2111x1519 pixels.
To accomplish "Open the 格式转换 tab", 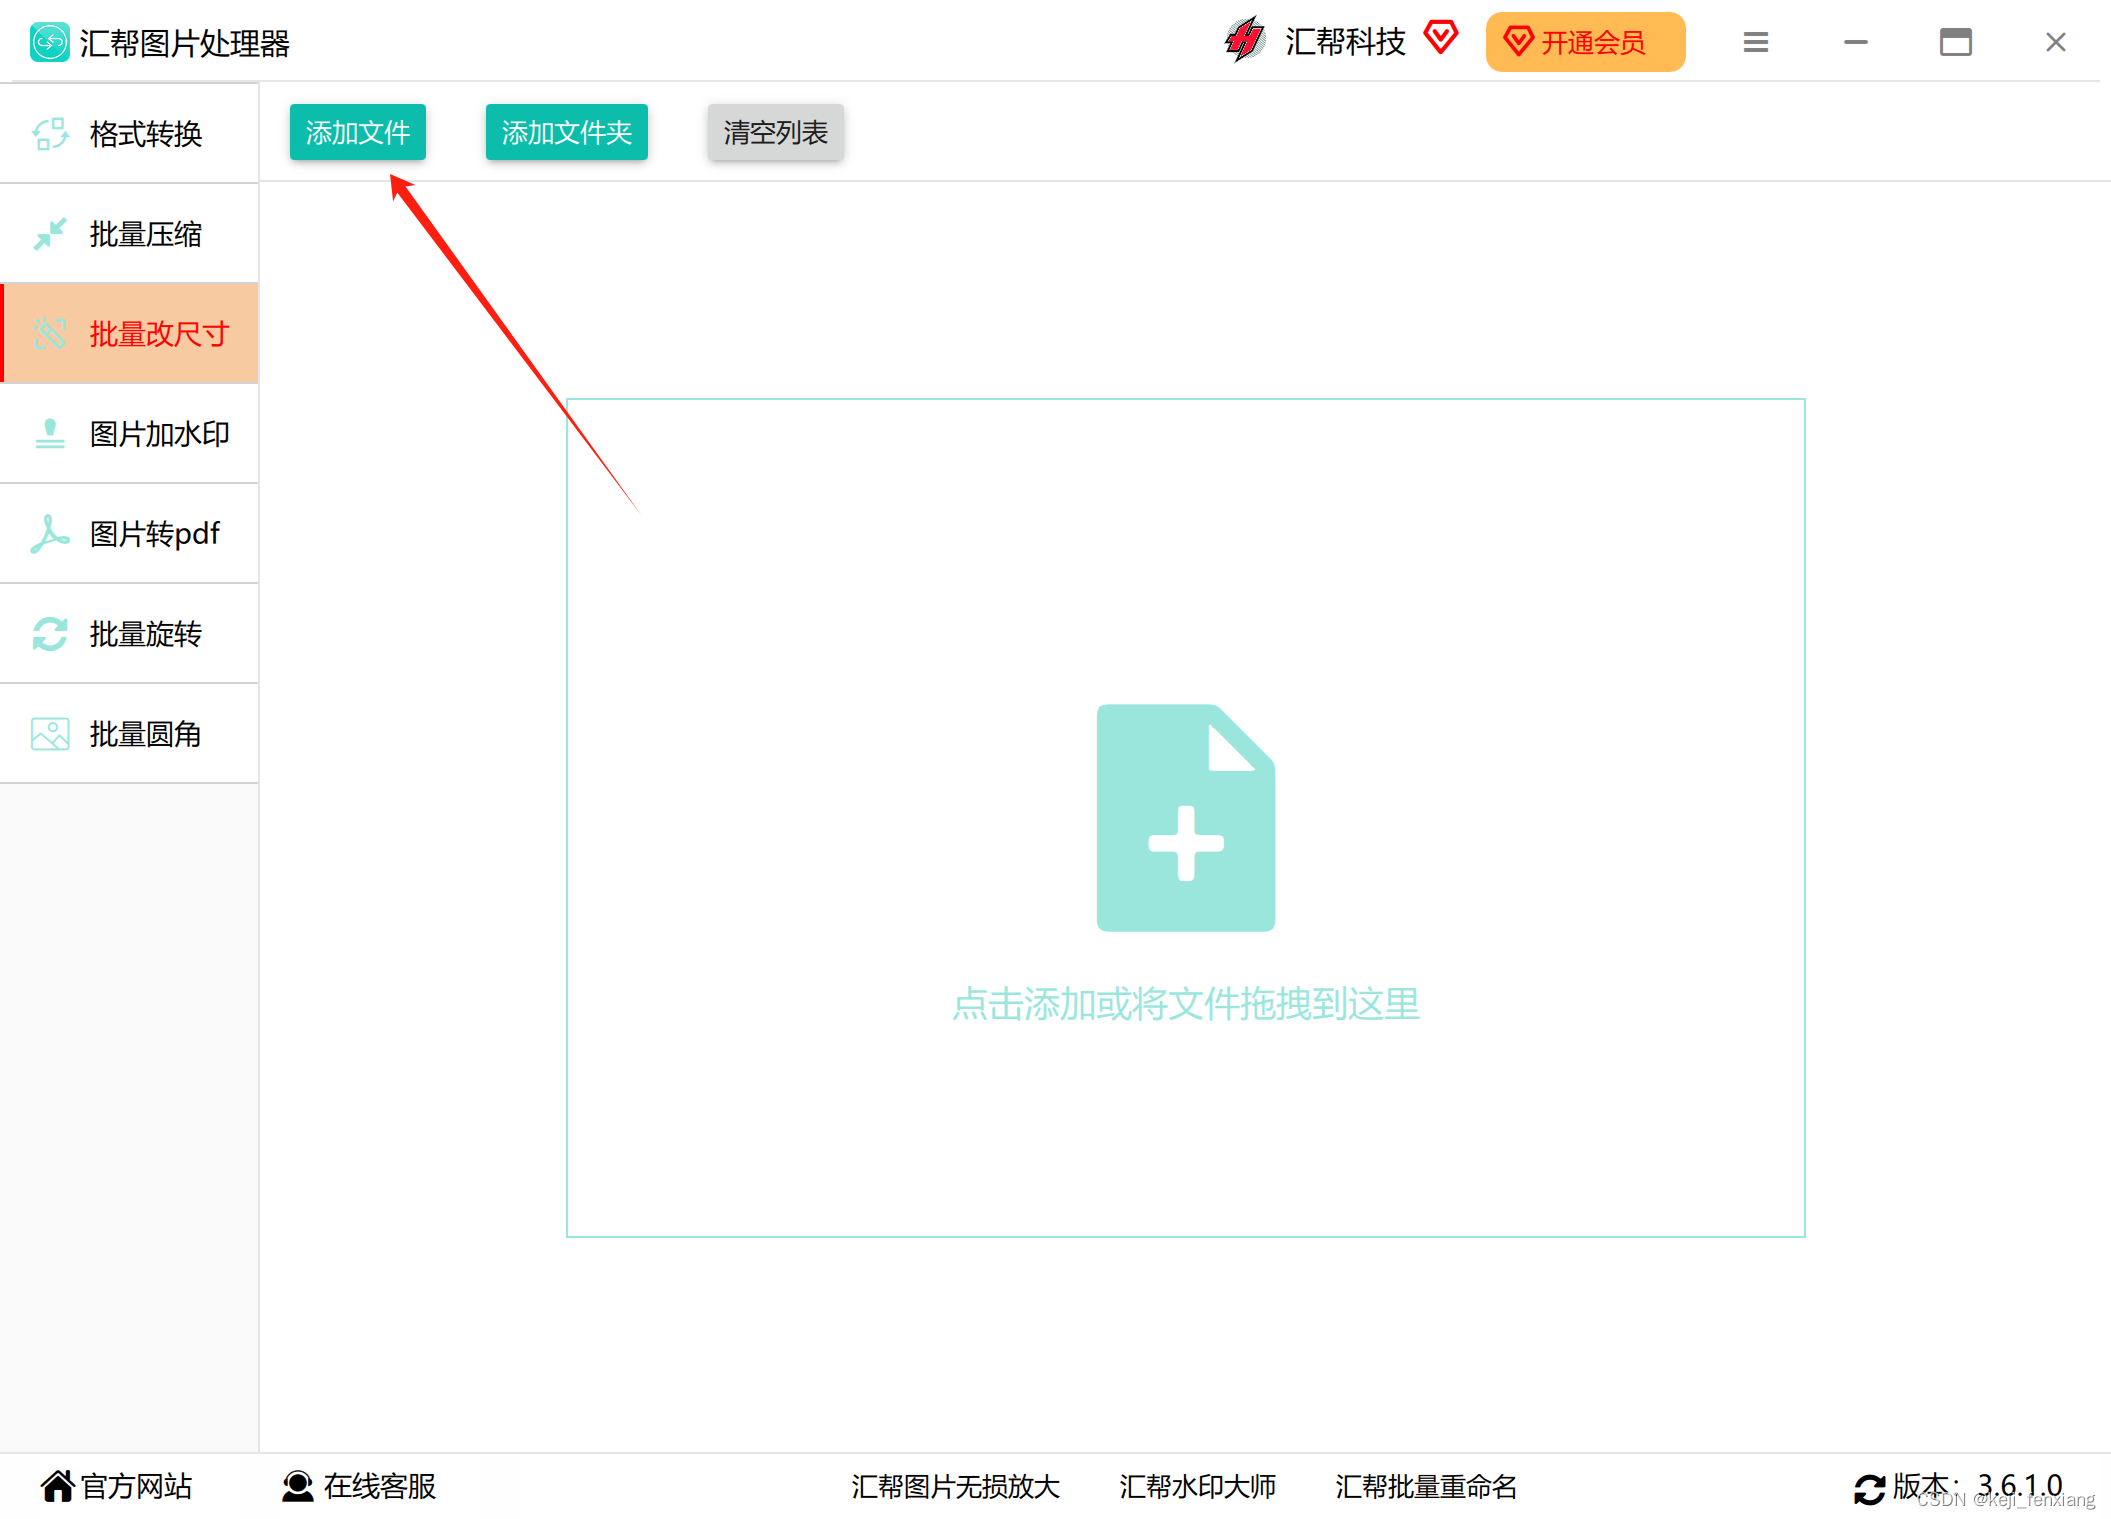I will pyautogui.click(x=130, y=134).
